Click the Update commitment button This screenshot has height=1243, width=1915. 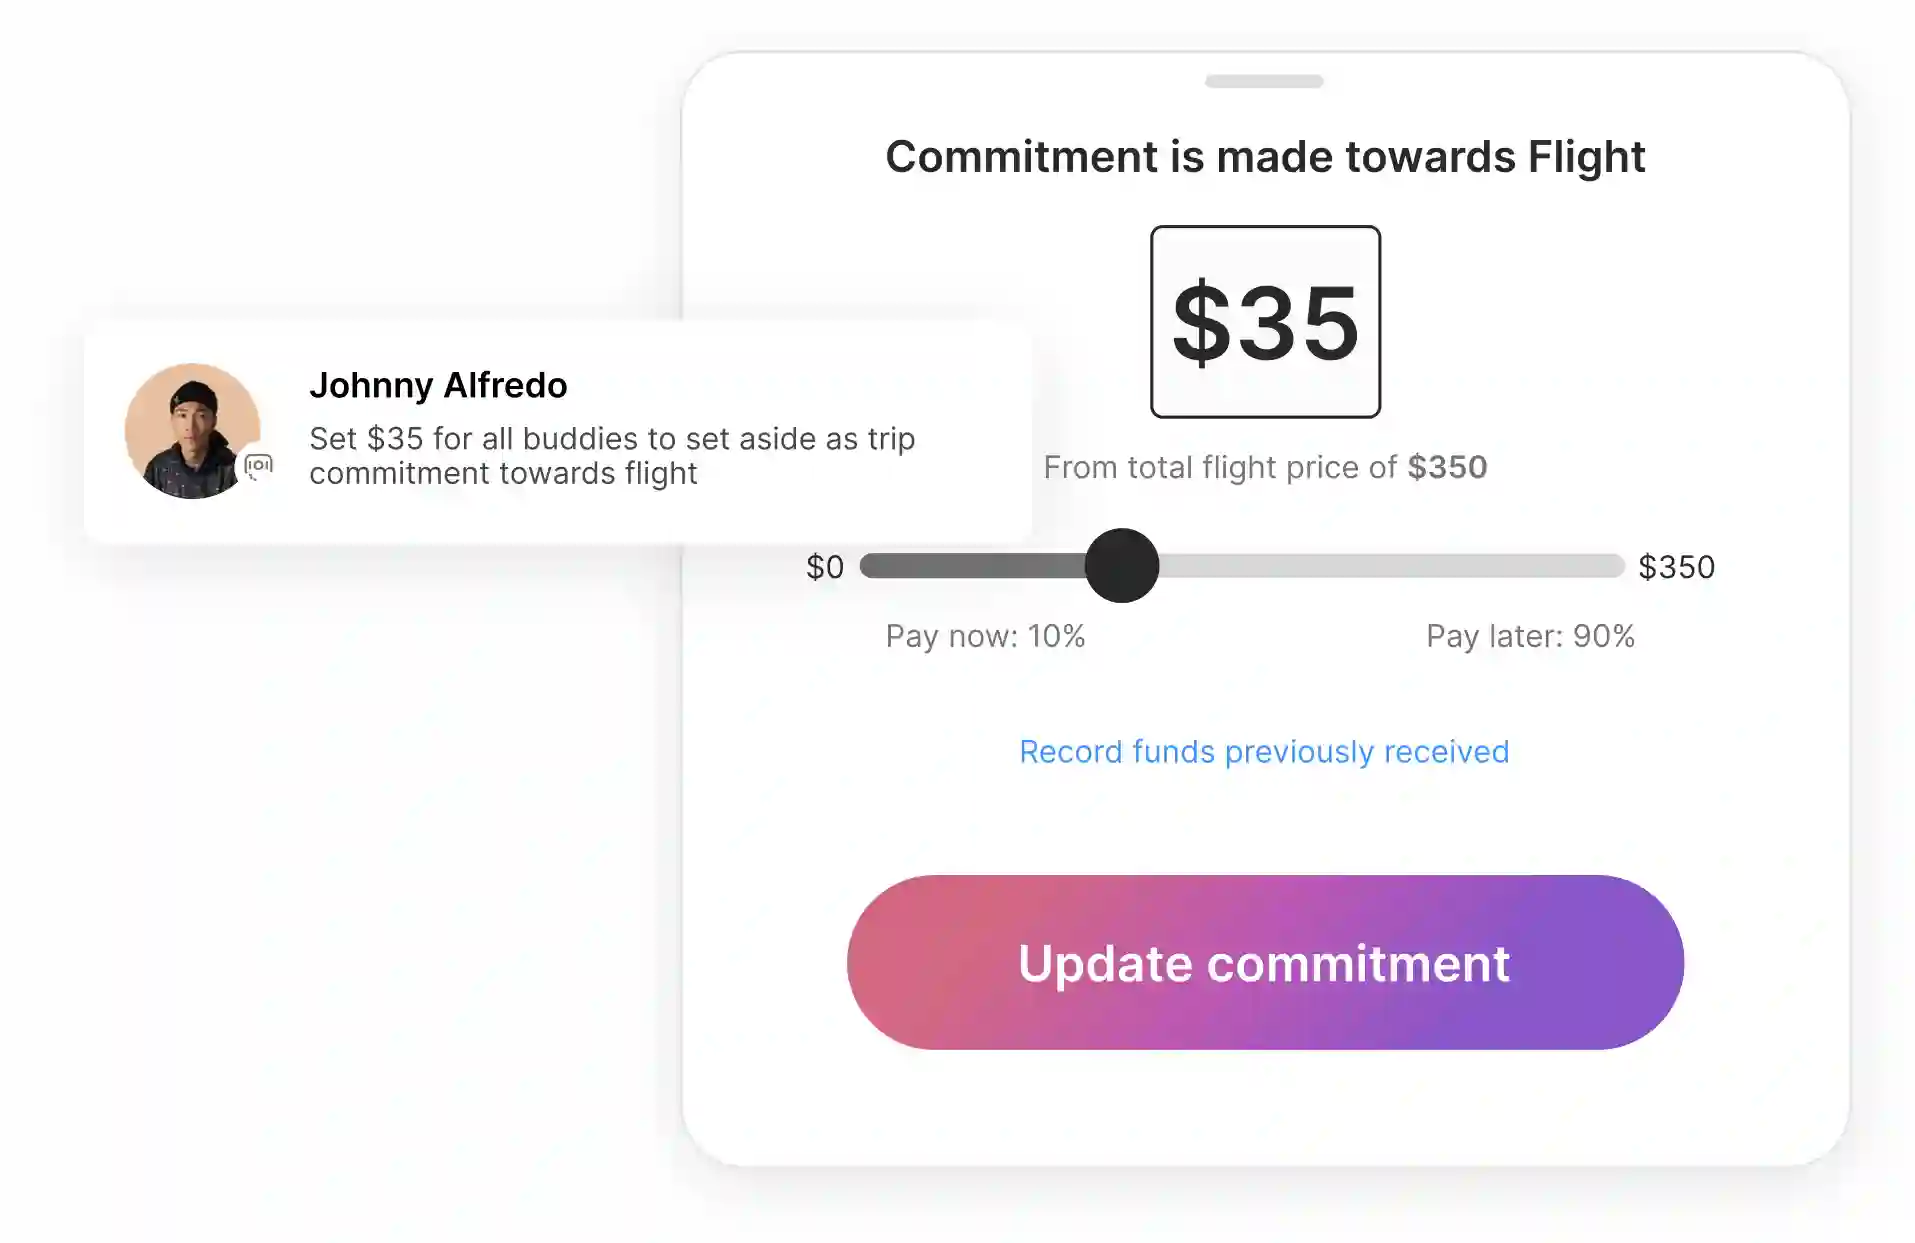1265,962
